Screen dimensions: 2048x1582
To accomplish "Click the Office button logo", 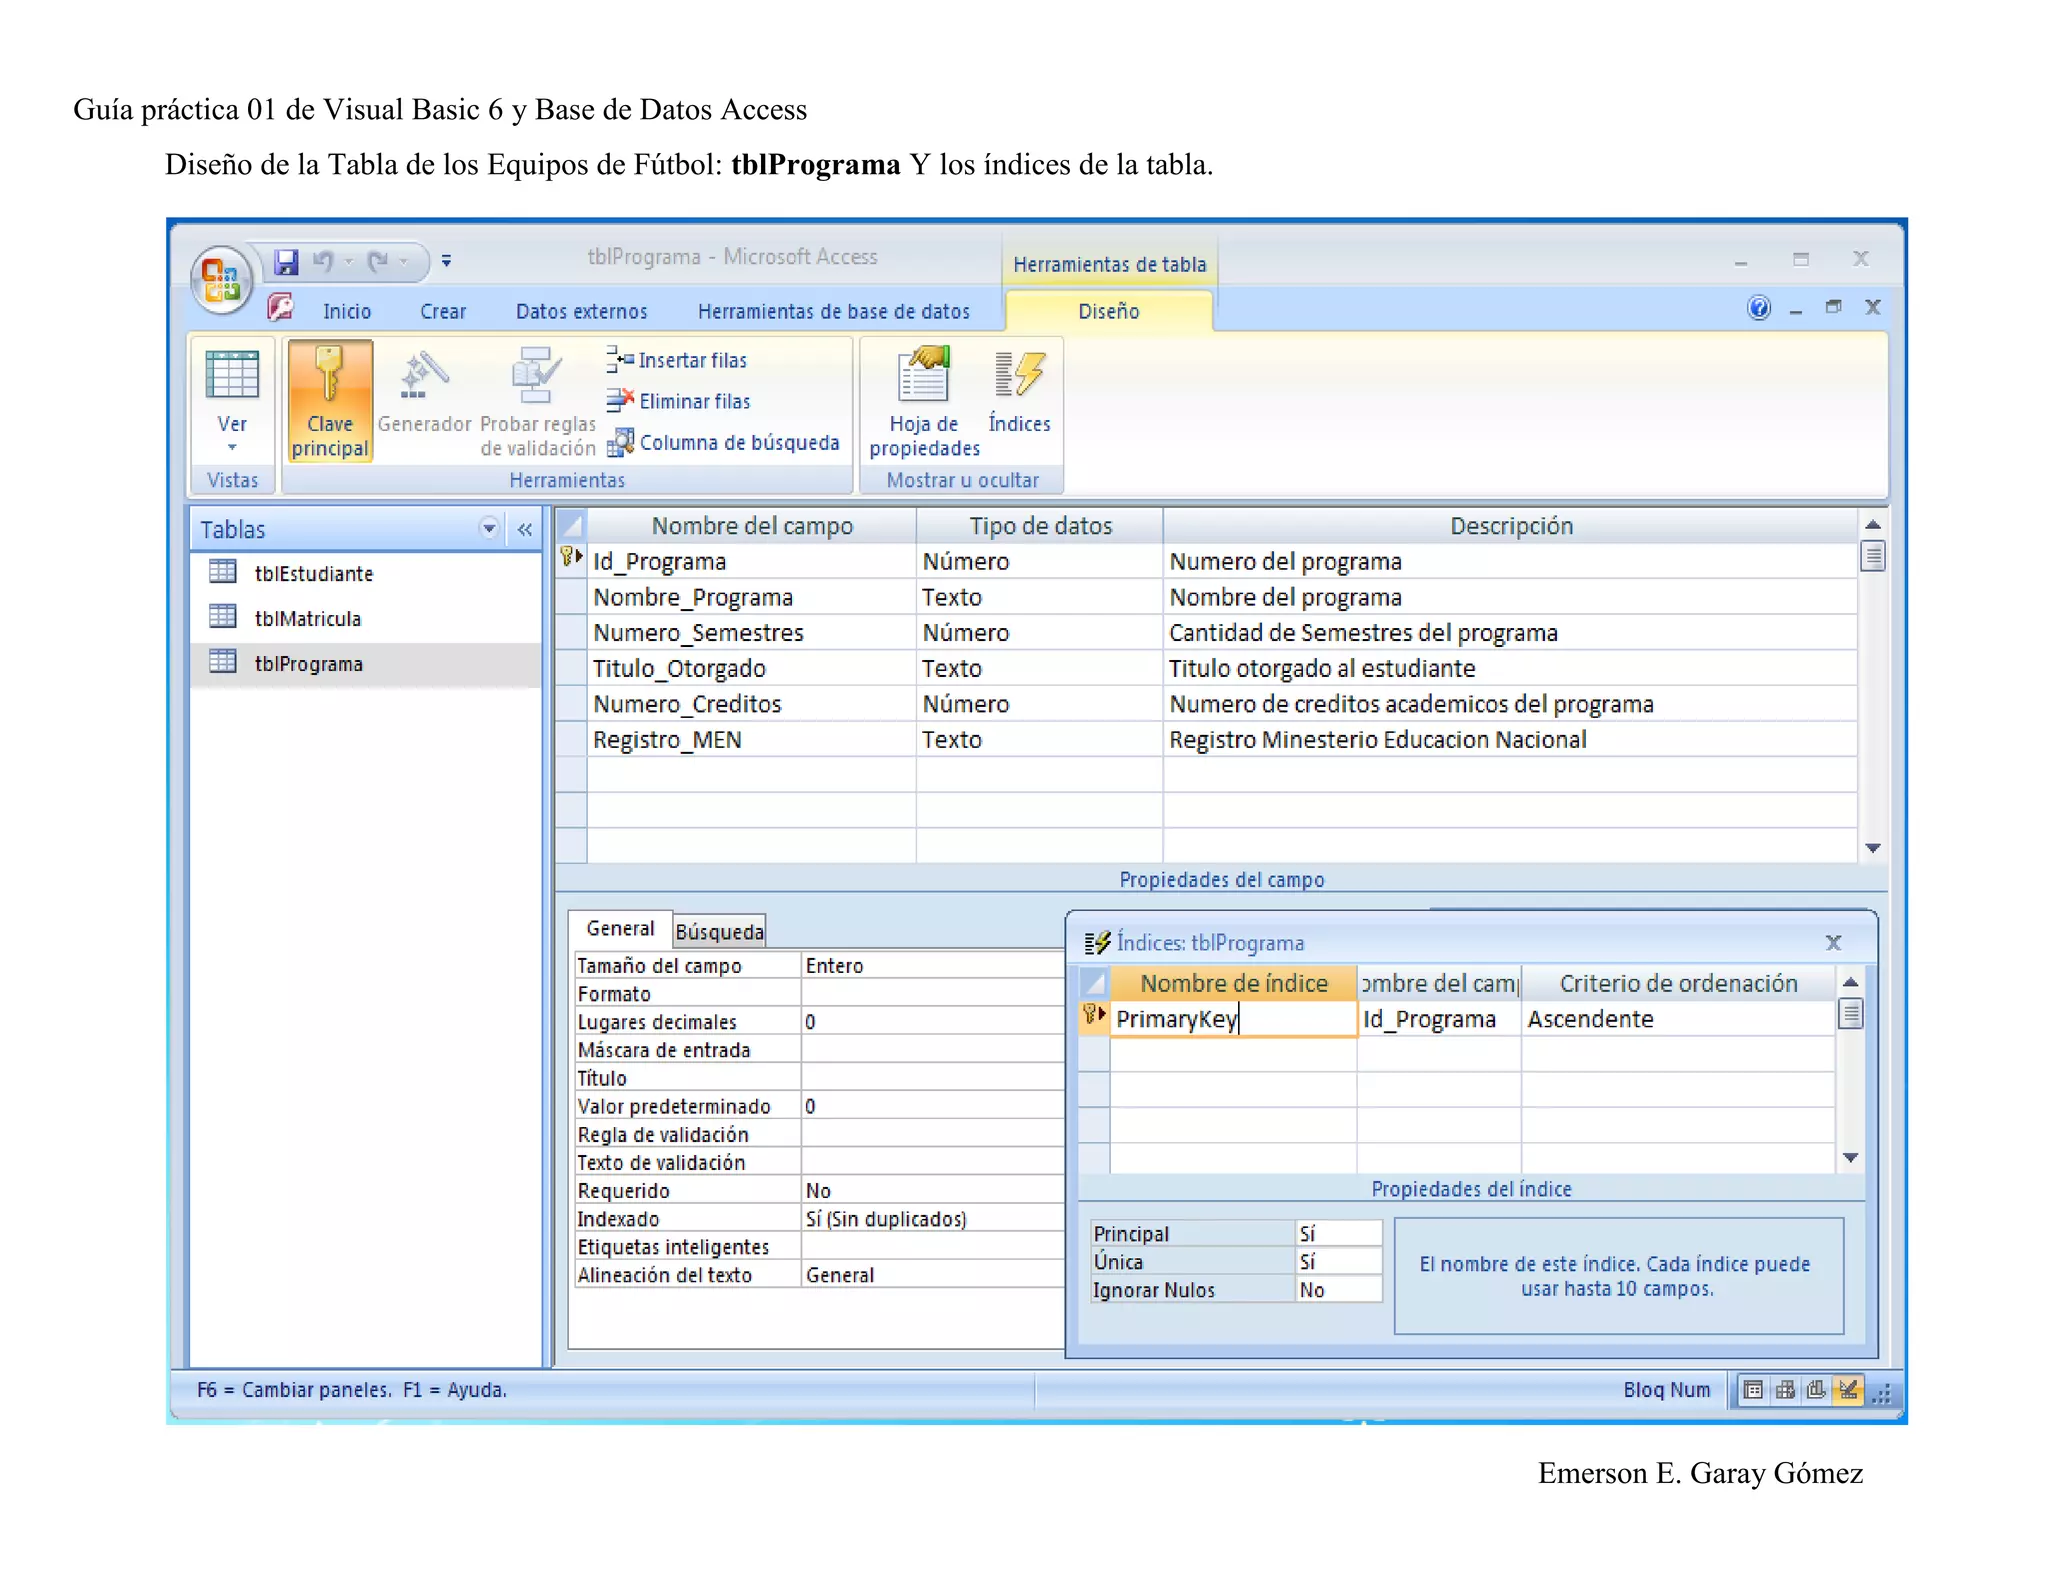I will tap(221, 279).
